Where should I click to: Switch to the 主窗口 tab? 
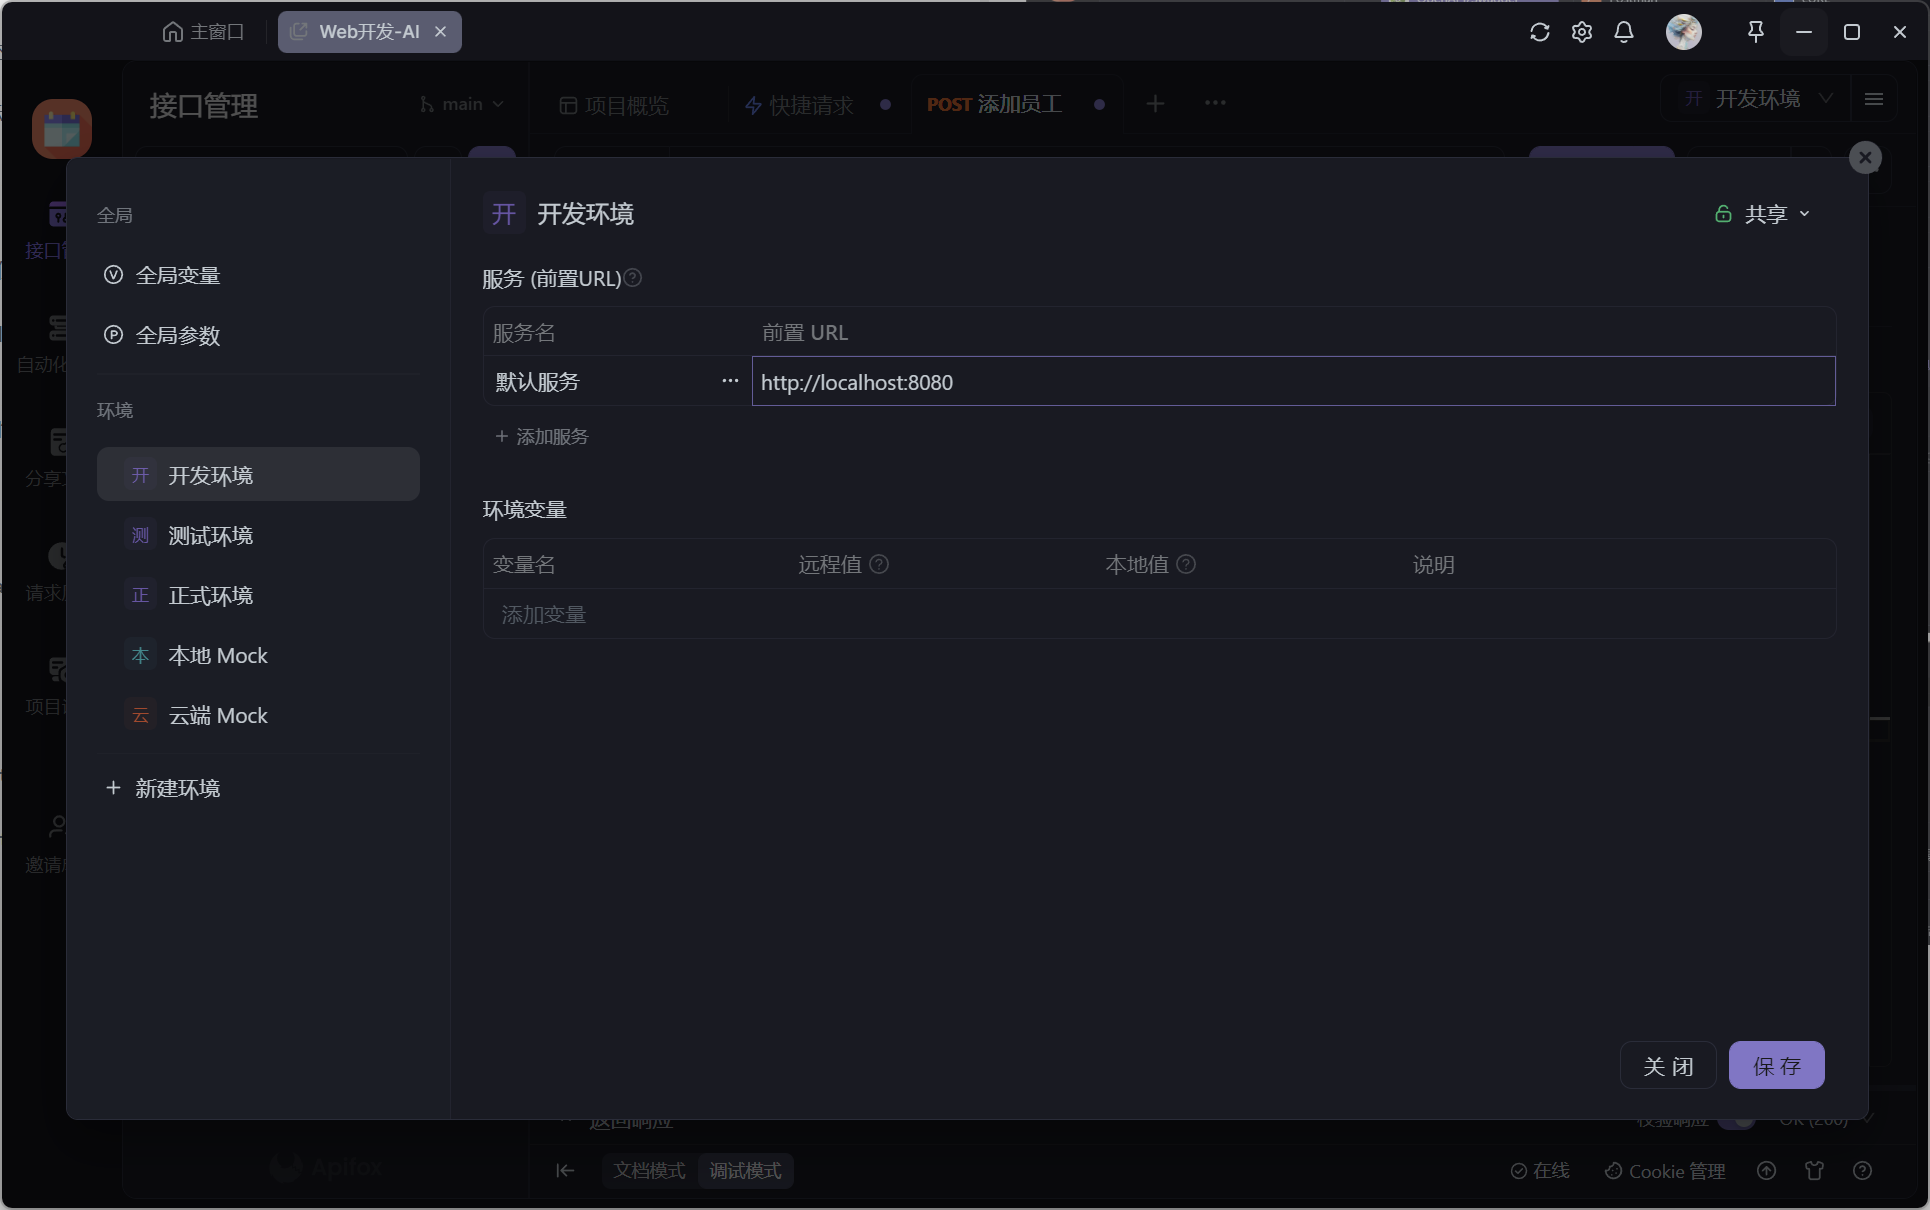pyautogui.click(x=203, y=32)
